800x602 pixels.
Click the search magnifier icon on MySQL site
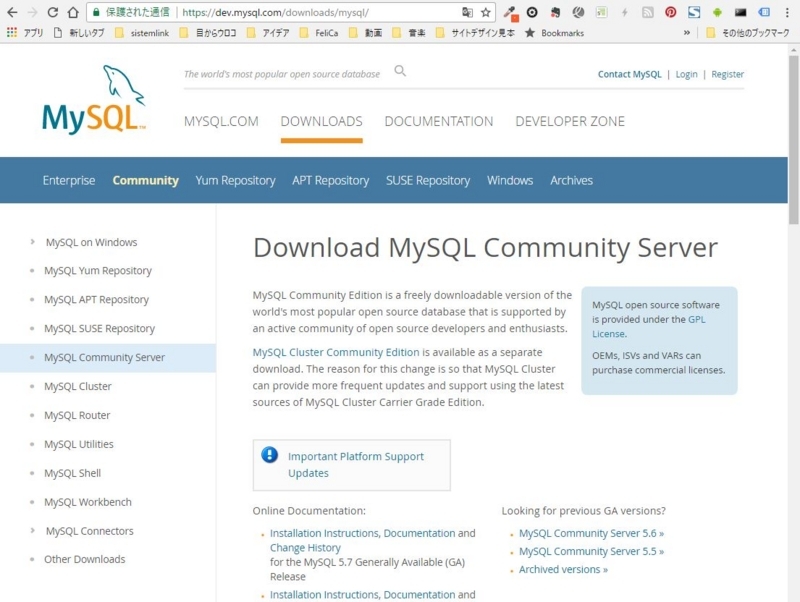[x=400, y=71]
